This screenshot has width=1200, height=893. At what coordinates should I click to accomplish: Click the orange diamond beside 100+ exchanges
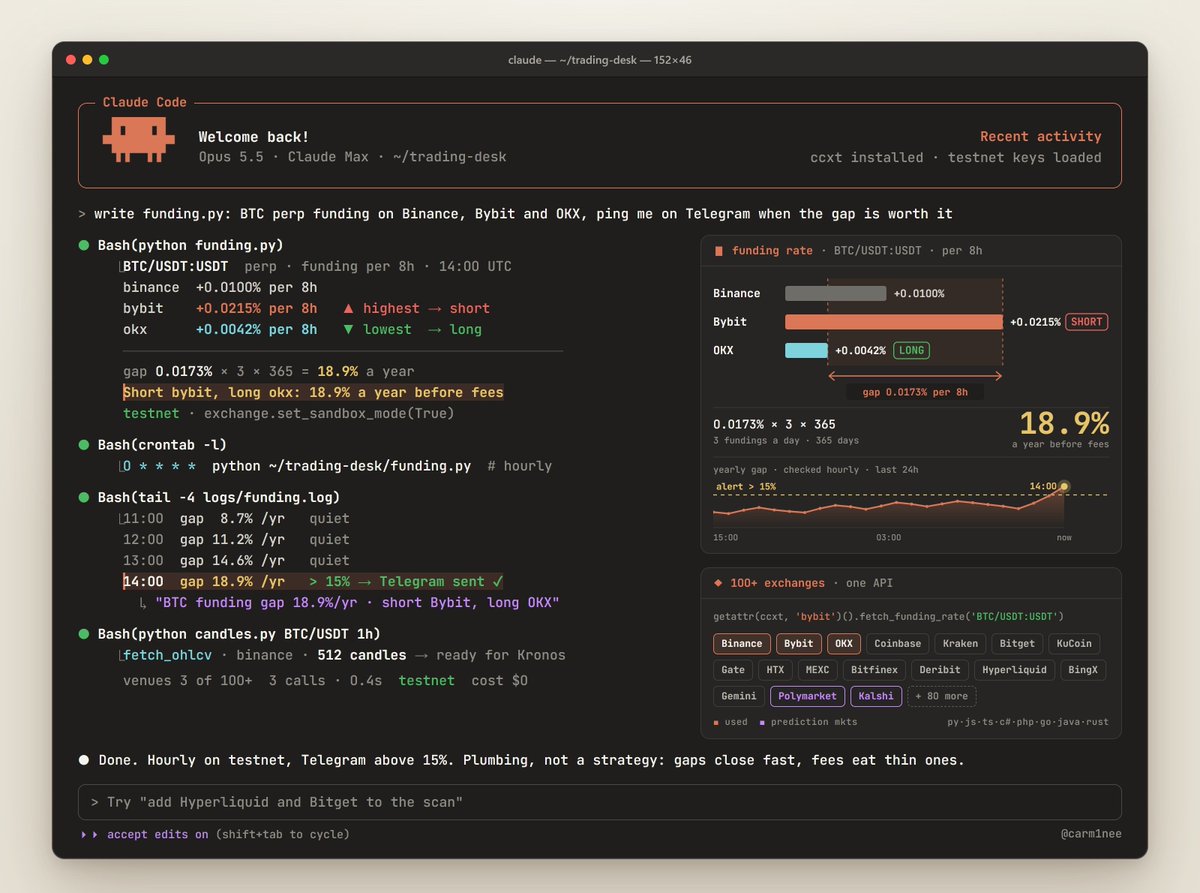click(x=718, y=583)
